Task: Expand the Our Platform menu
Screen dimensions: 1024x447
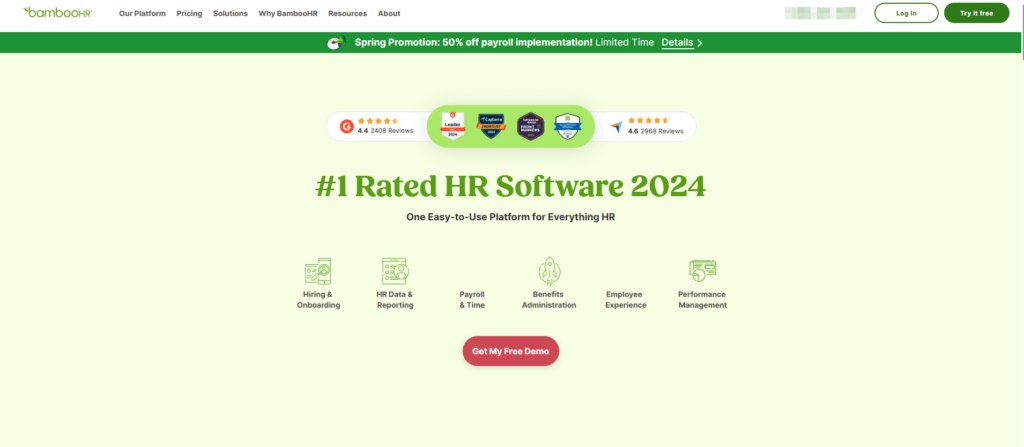Action: 141,14
